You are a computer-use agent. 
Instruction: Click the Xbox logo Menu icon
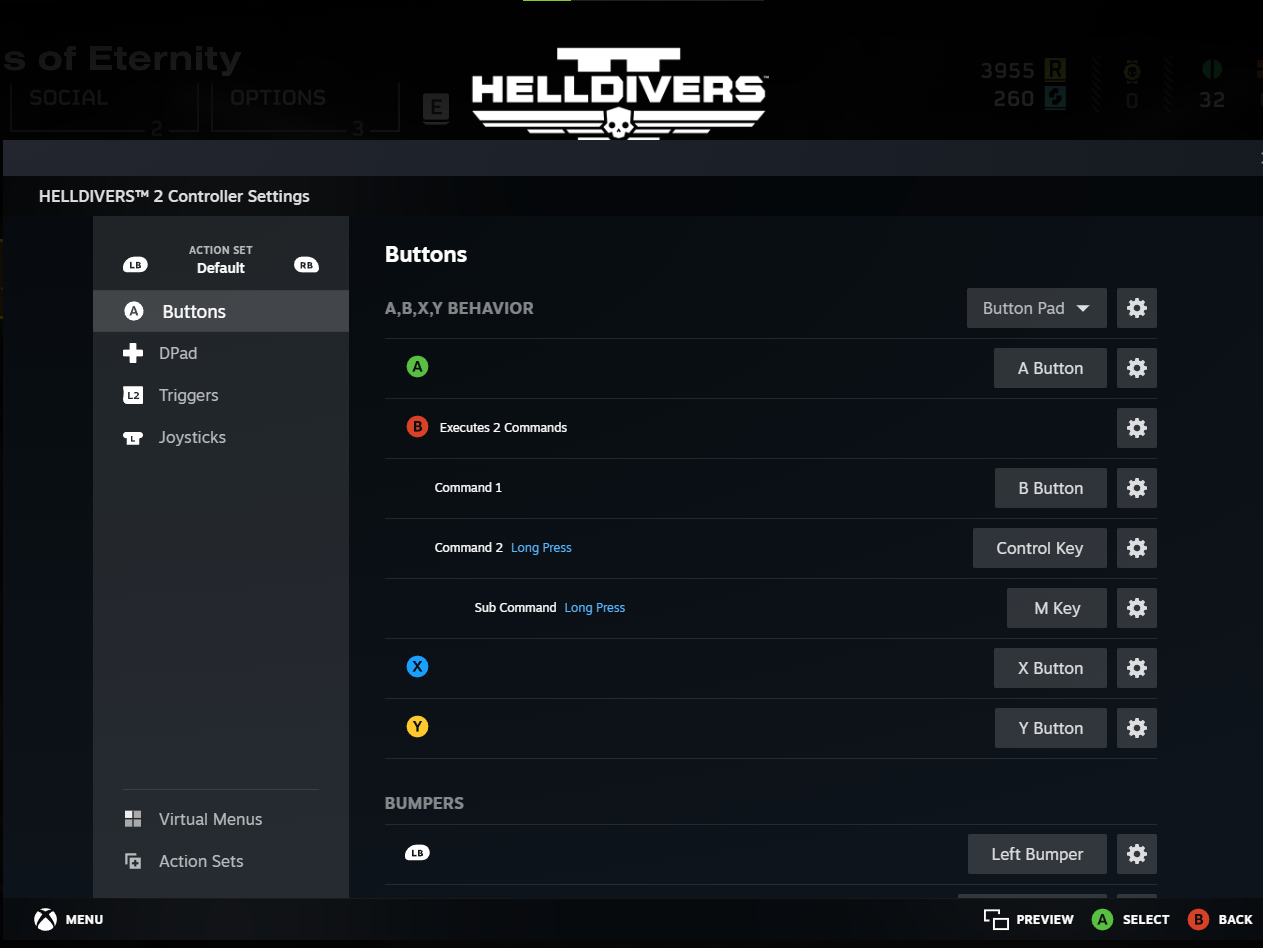click(x=45, y=920)
